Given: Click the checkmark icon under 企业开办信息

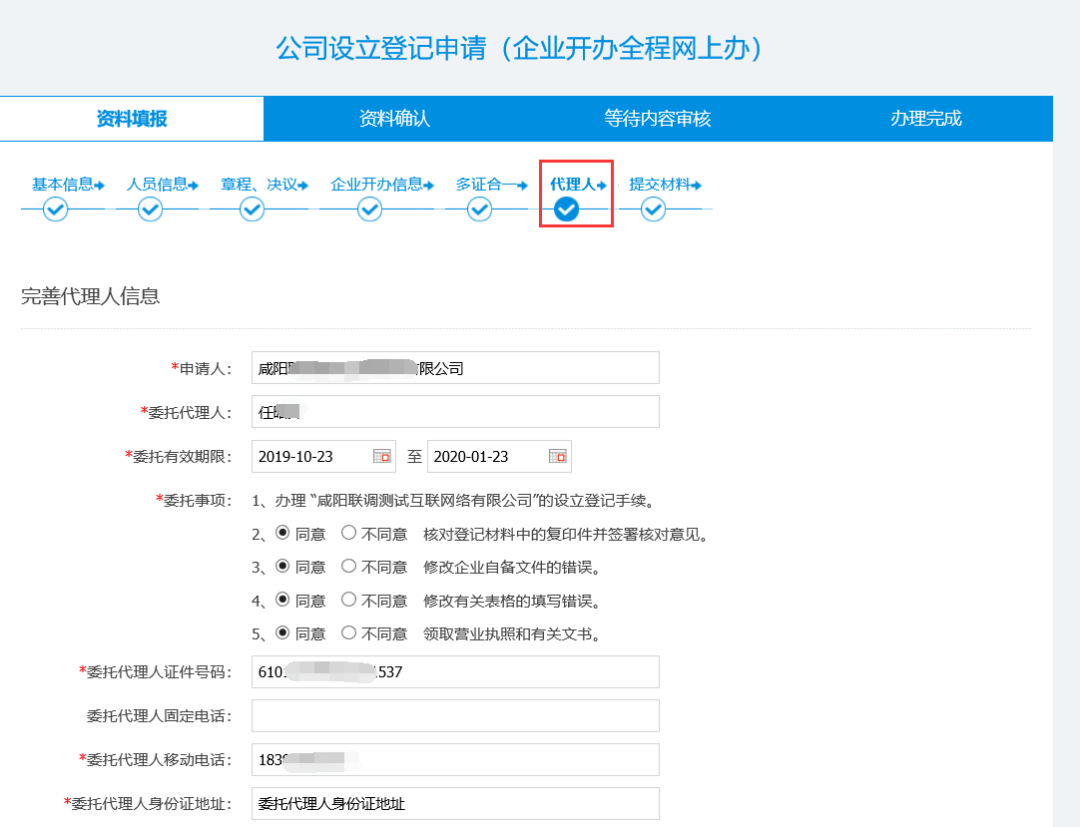Looking at the screenshot, I should [x=370, y=209].
